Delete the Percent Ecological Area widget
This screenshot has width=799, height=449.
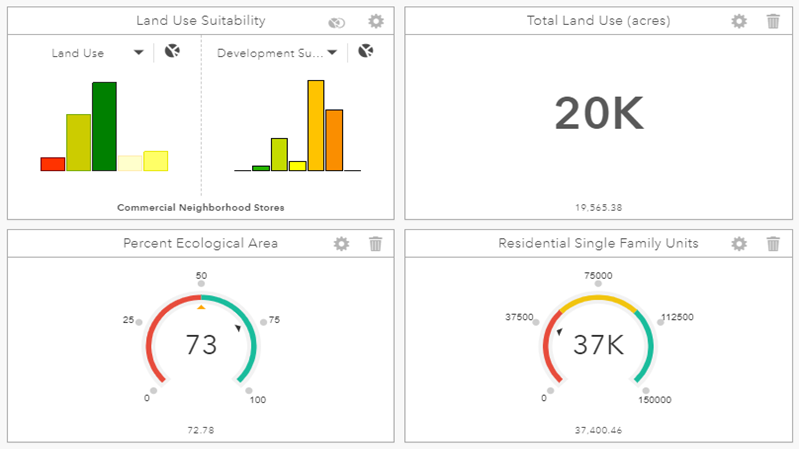coord(375,243)
